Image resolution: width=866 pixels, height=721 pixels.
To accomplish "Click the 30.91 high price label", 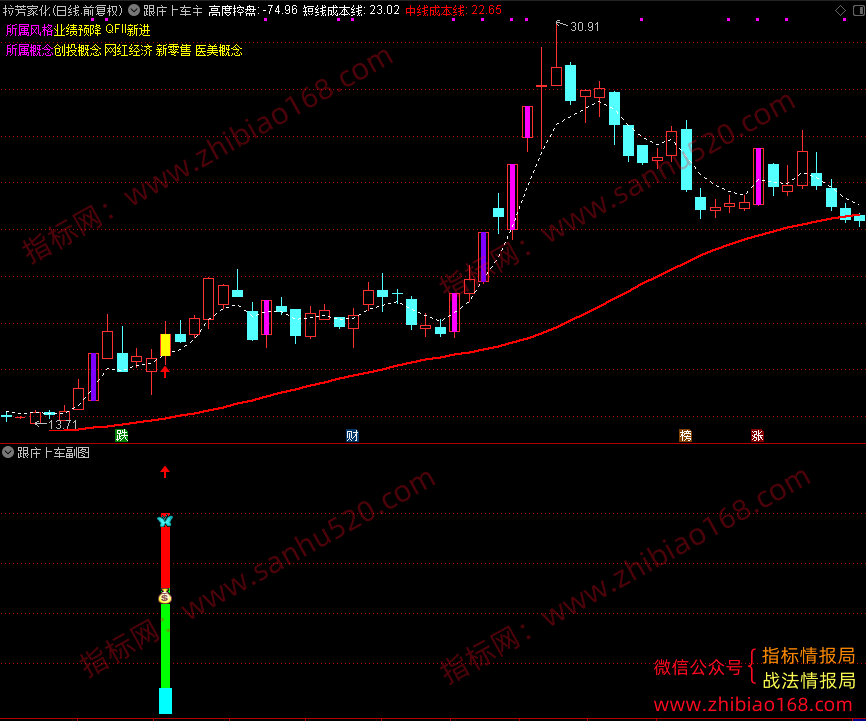I will click(584, 27).
